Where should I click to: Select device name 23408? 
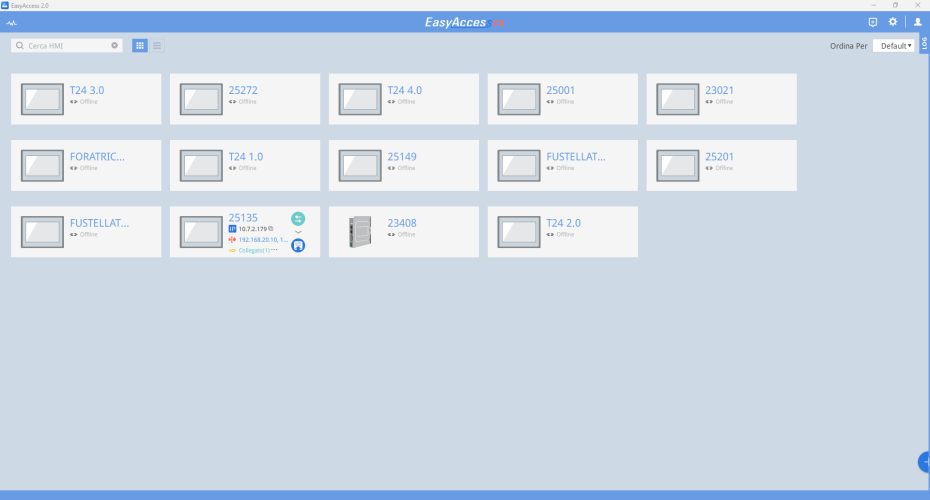(402, 223)
